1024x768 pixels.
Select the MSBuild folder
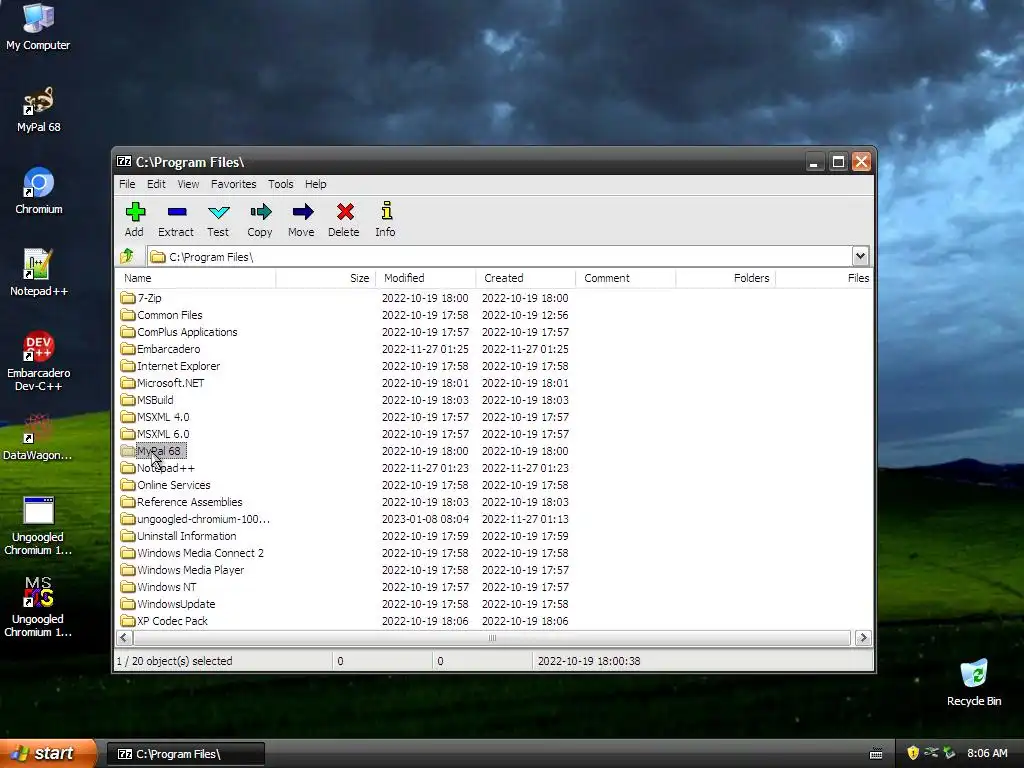155,400
